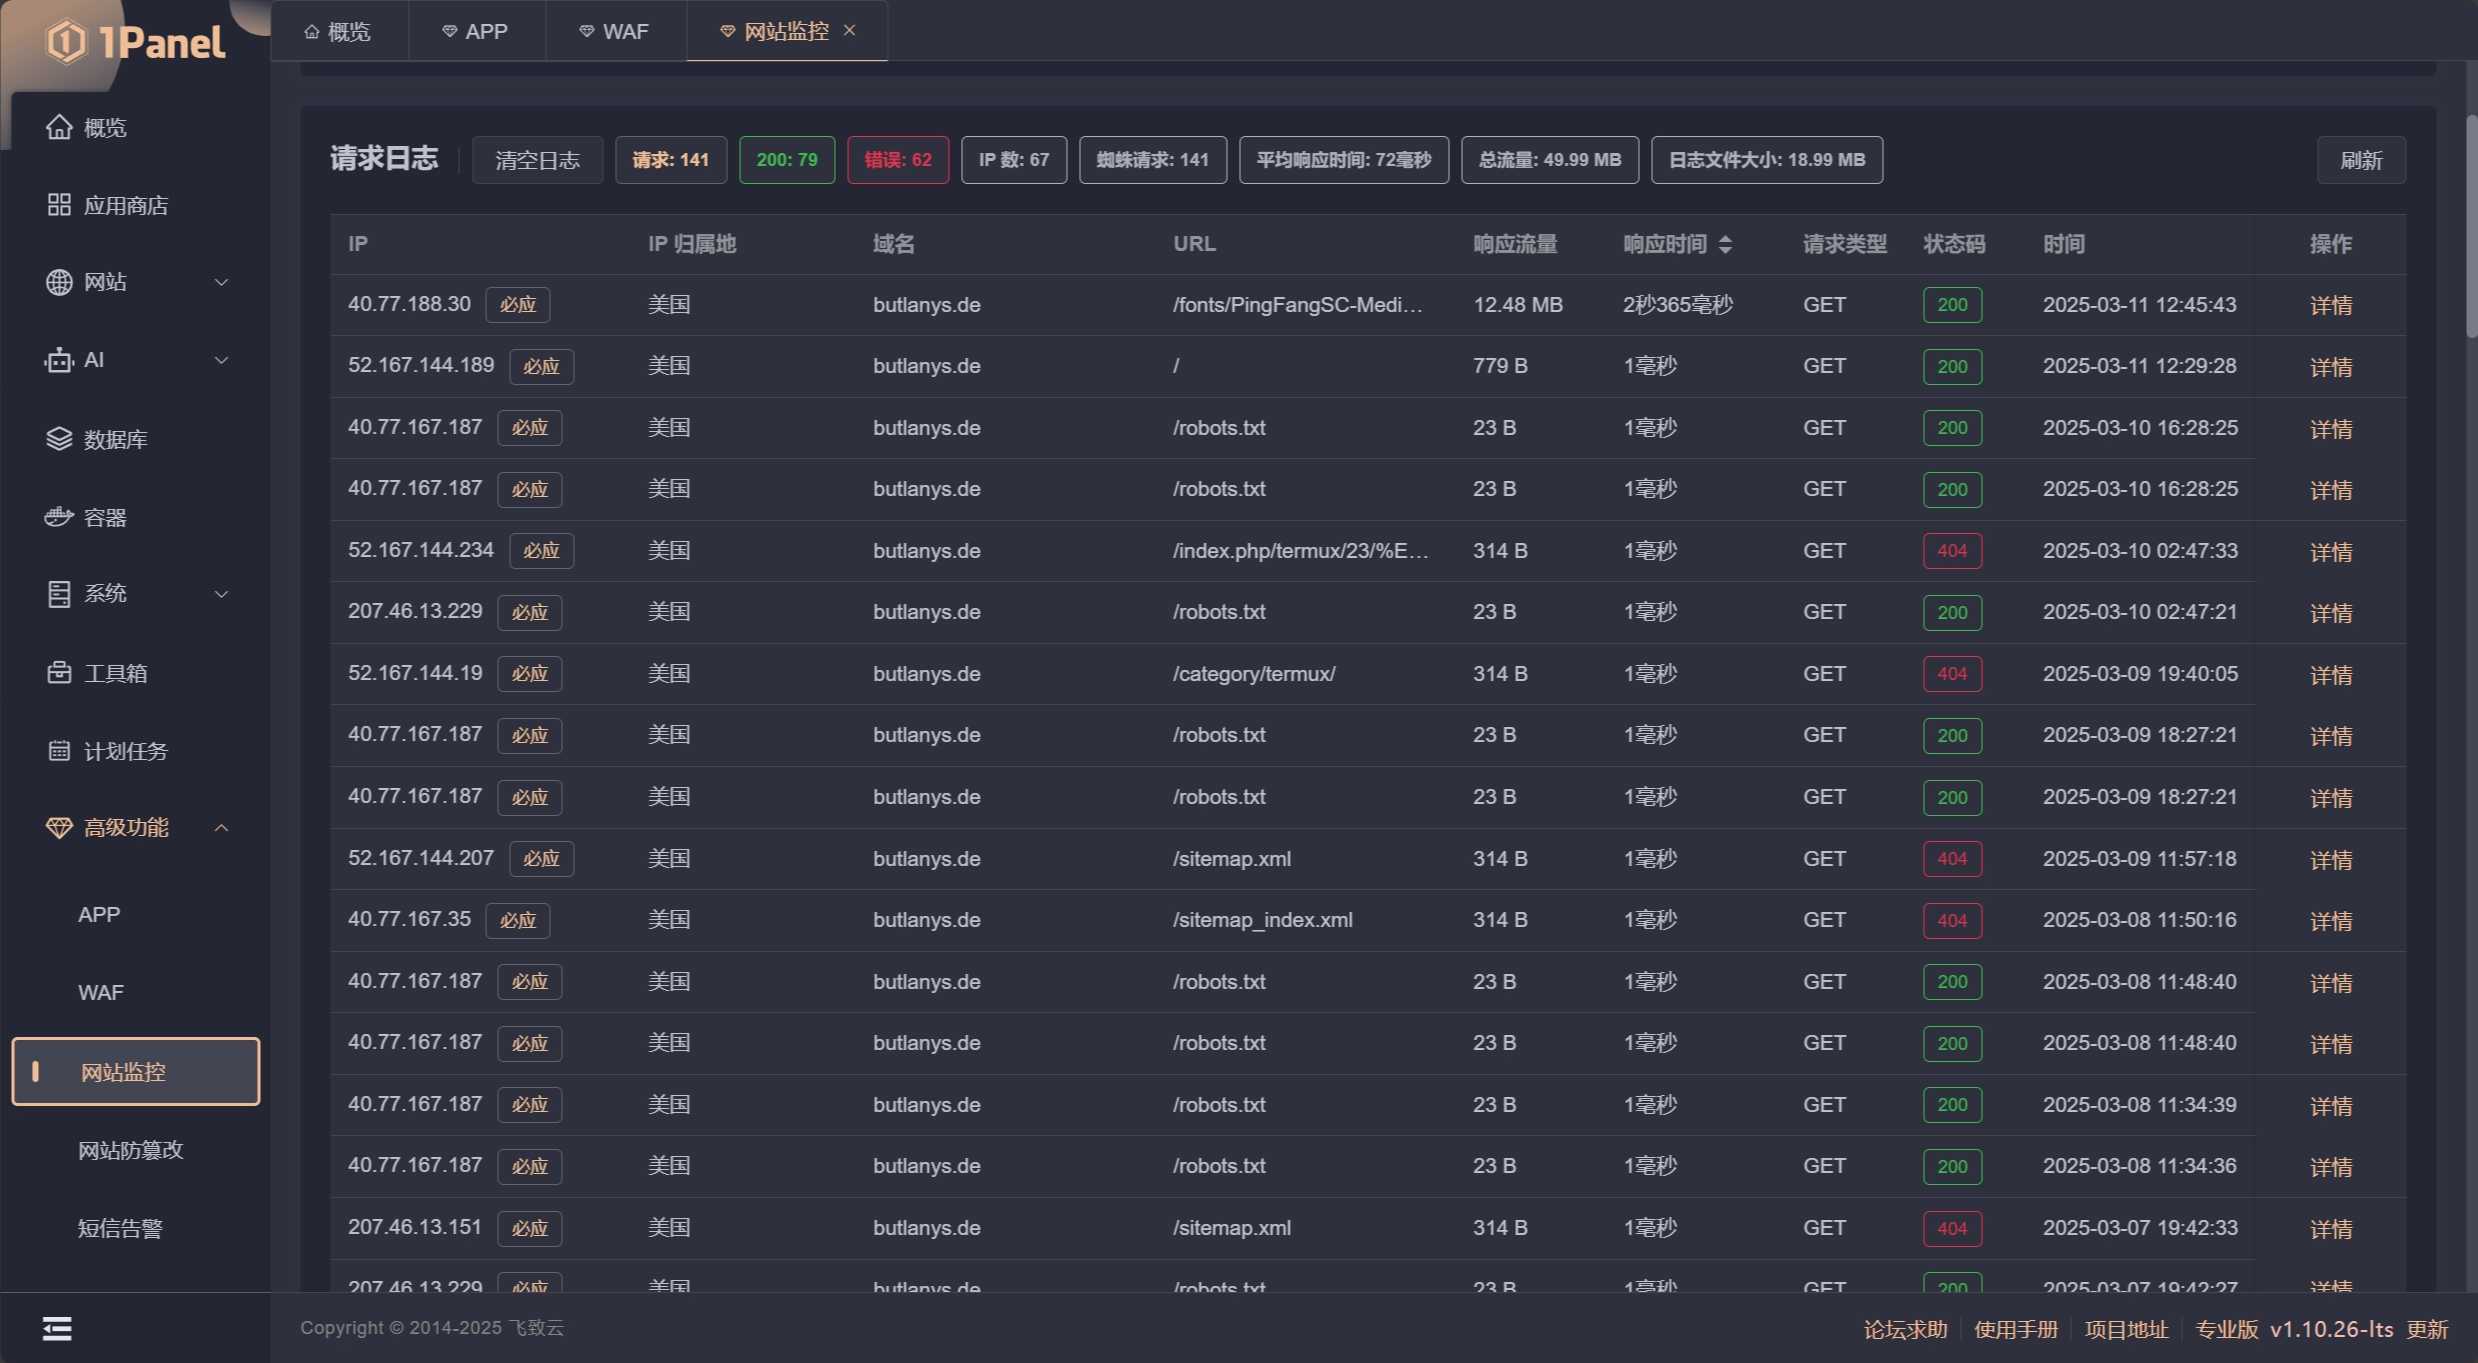This screenshot has height=1363, width=2478.
Task: Sort by 响应时间 column arrows
Action: point(1725,244)
